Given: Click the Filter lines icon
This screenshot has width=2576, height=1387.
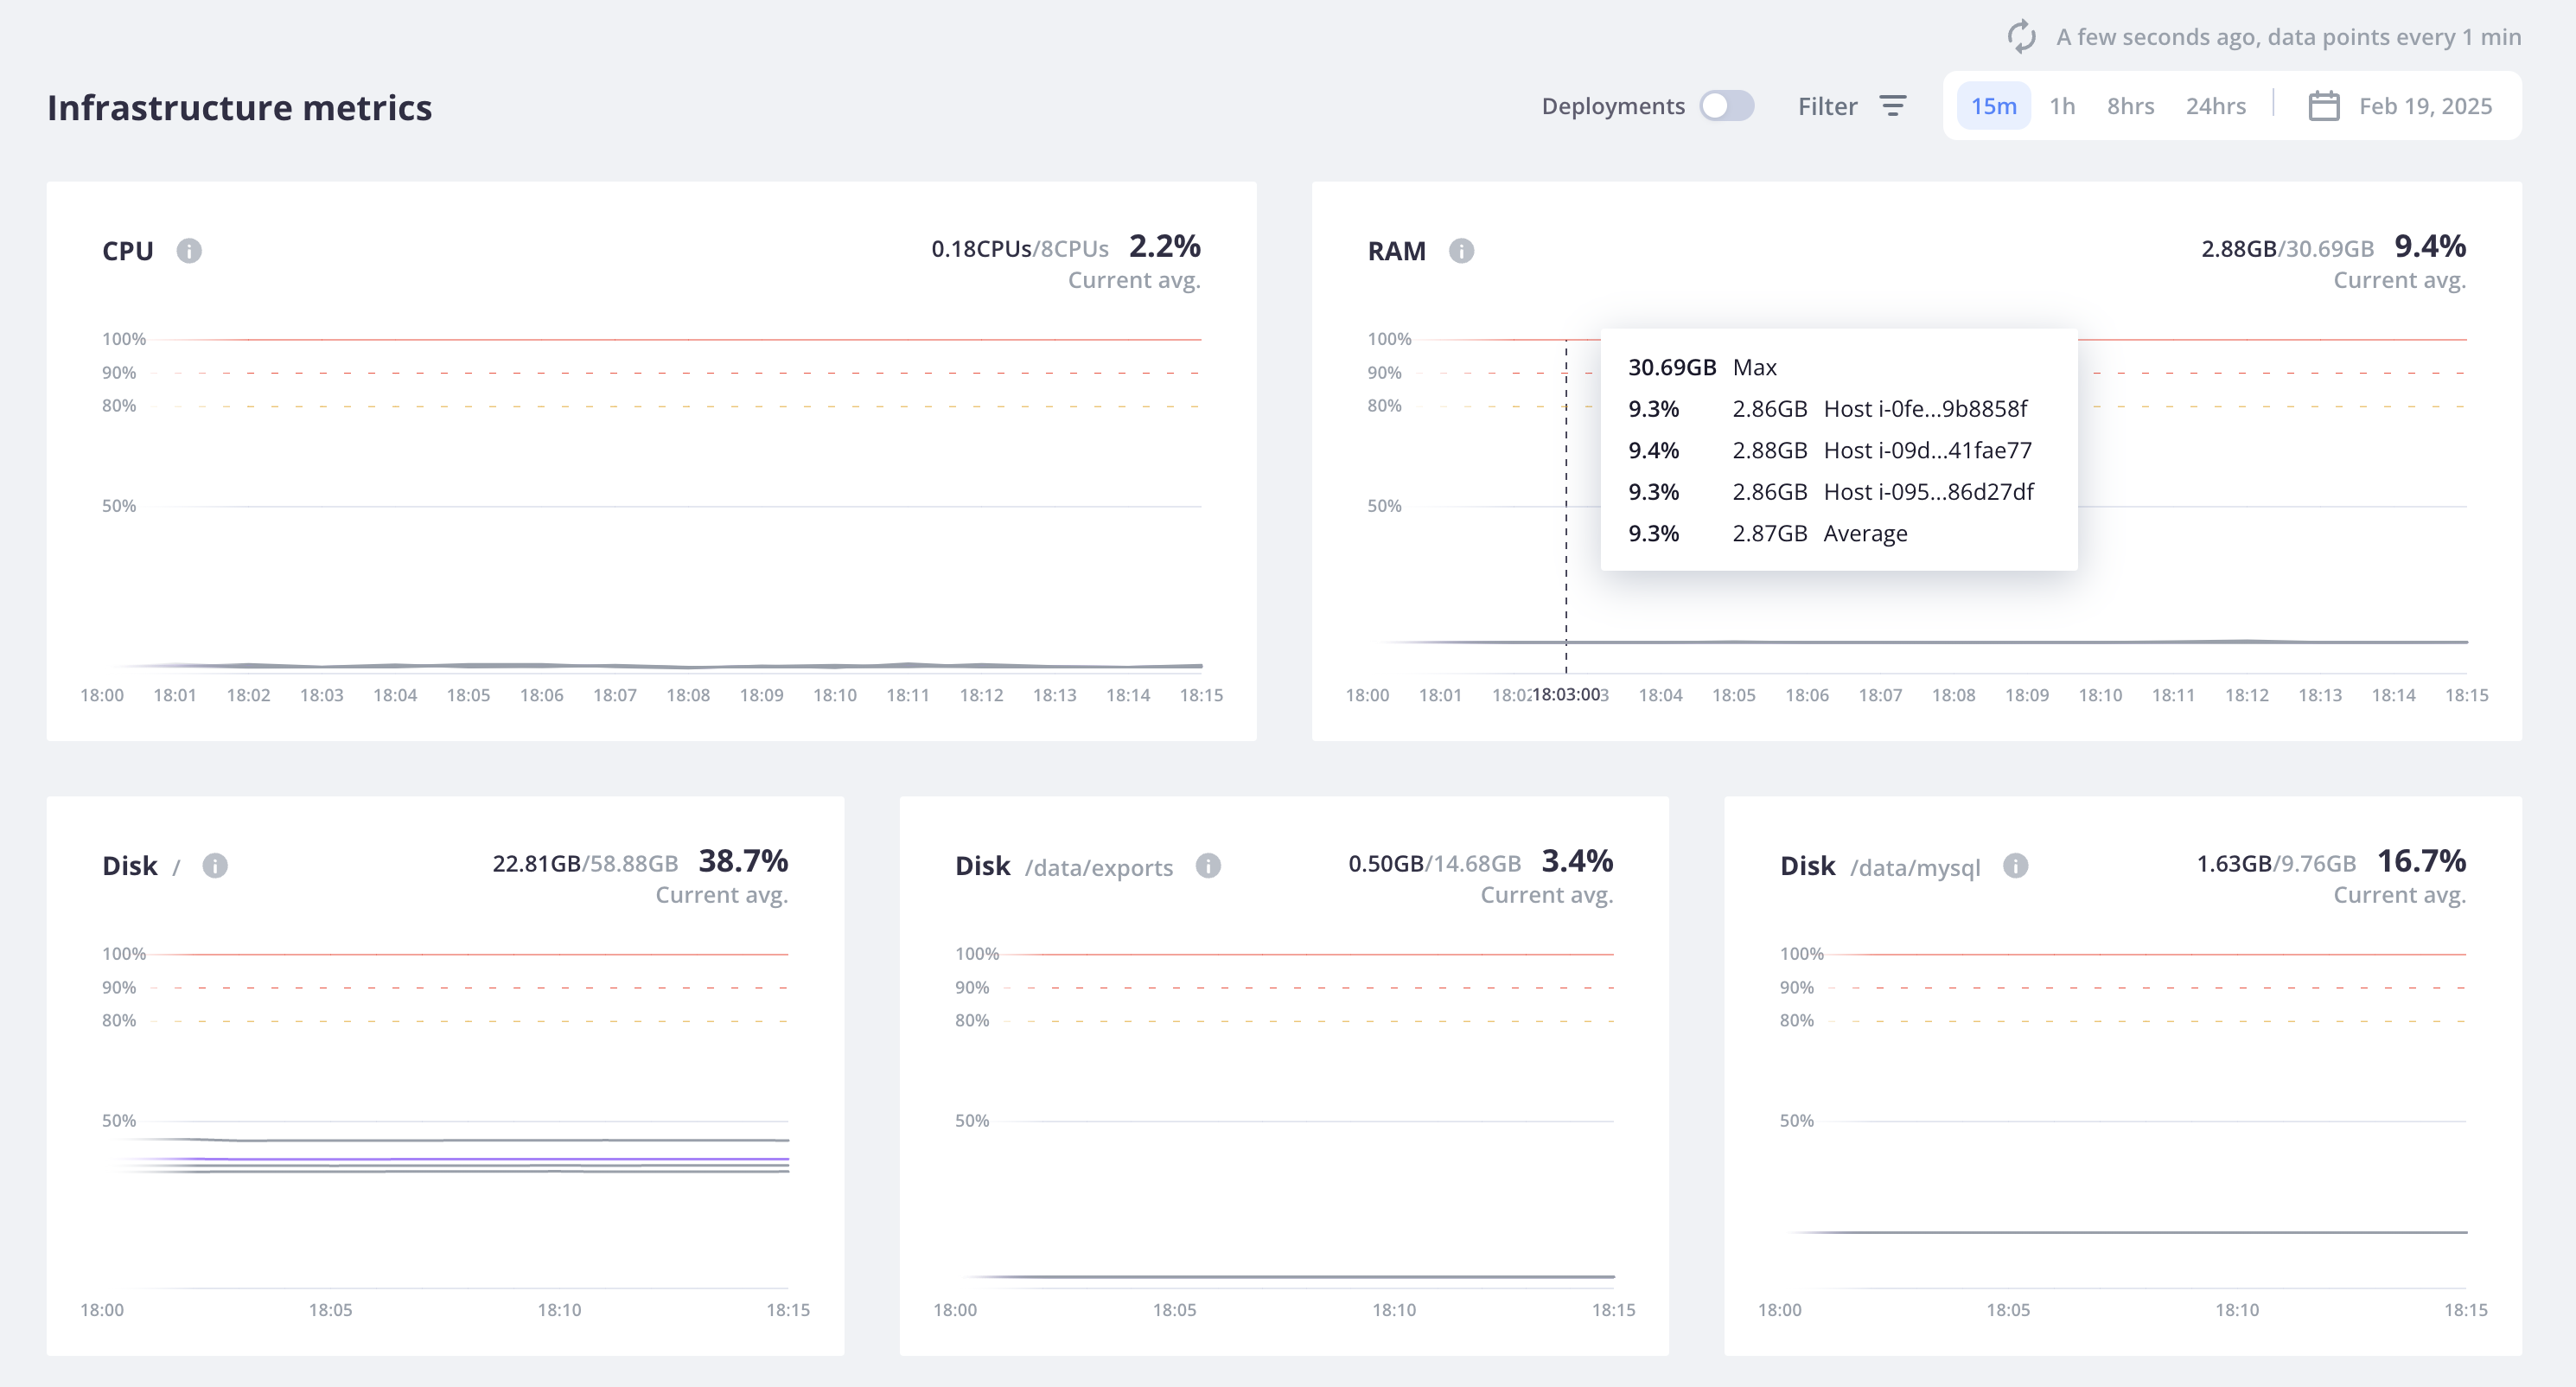Looking at the screenshot, I should coord(1893,106).
